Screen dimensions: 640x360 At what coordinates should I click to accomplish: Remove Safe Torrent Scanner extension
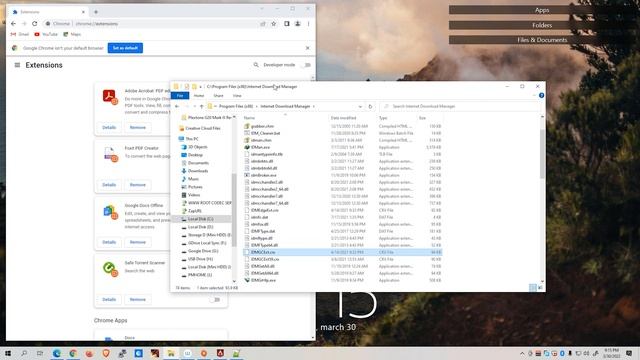138,300
